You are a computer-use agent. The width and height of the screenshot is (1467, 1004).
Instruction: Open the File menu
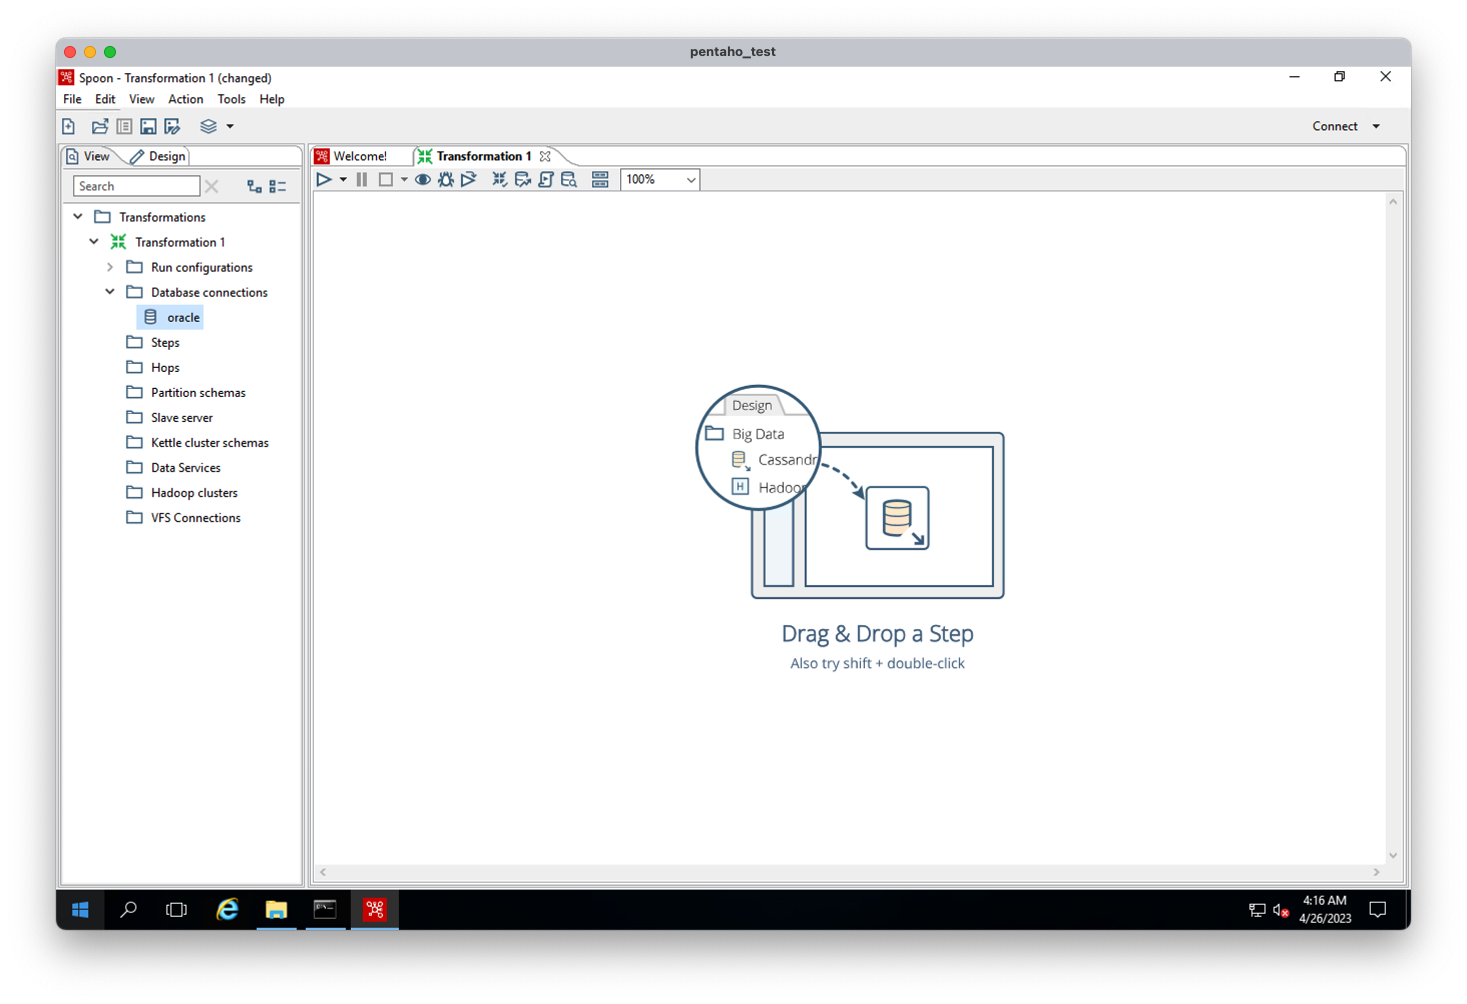click(72, 99)
